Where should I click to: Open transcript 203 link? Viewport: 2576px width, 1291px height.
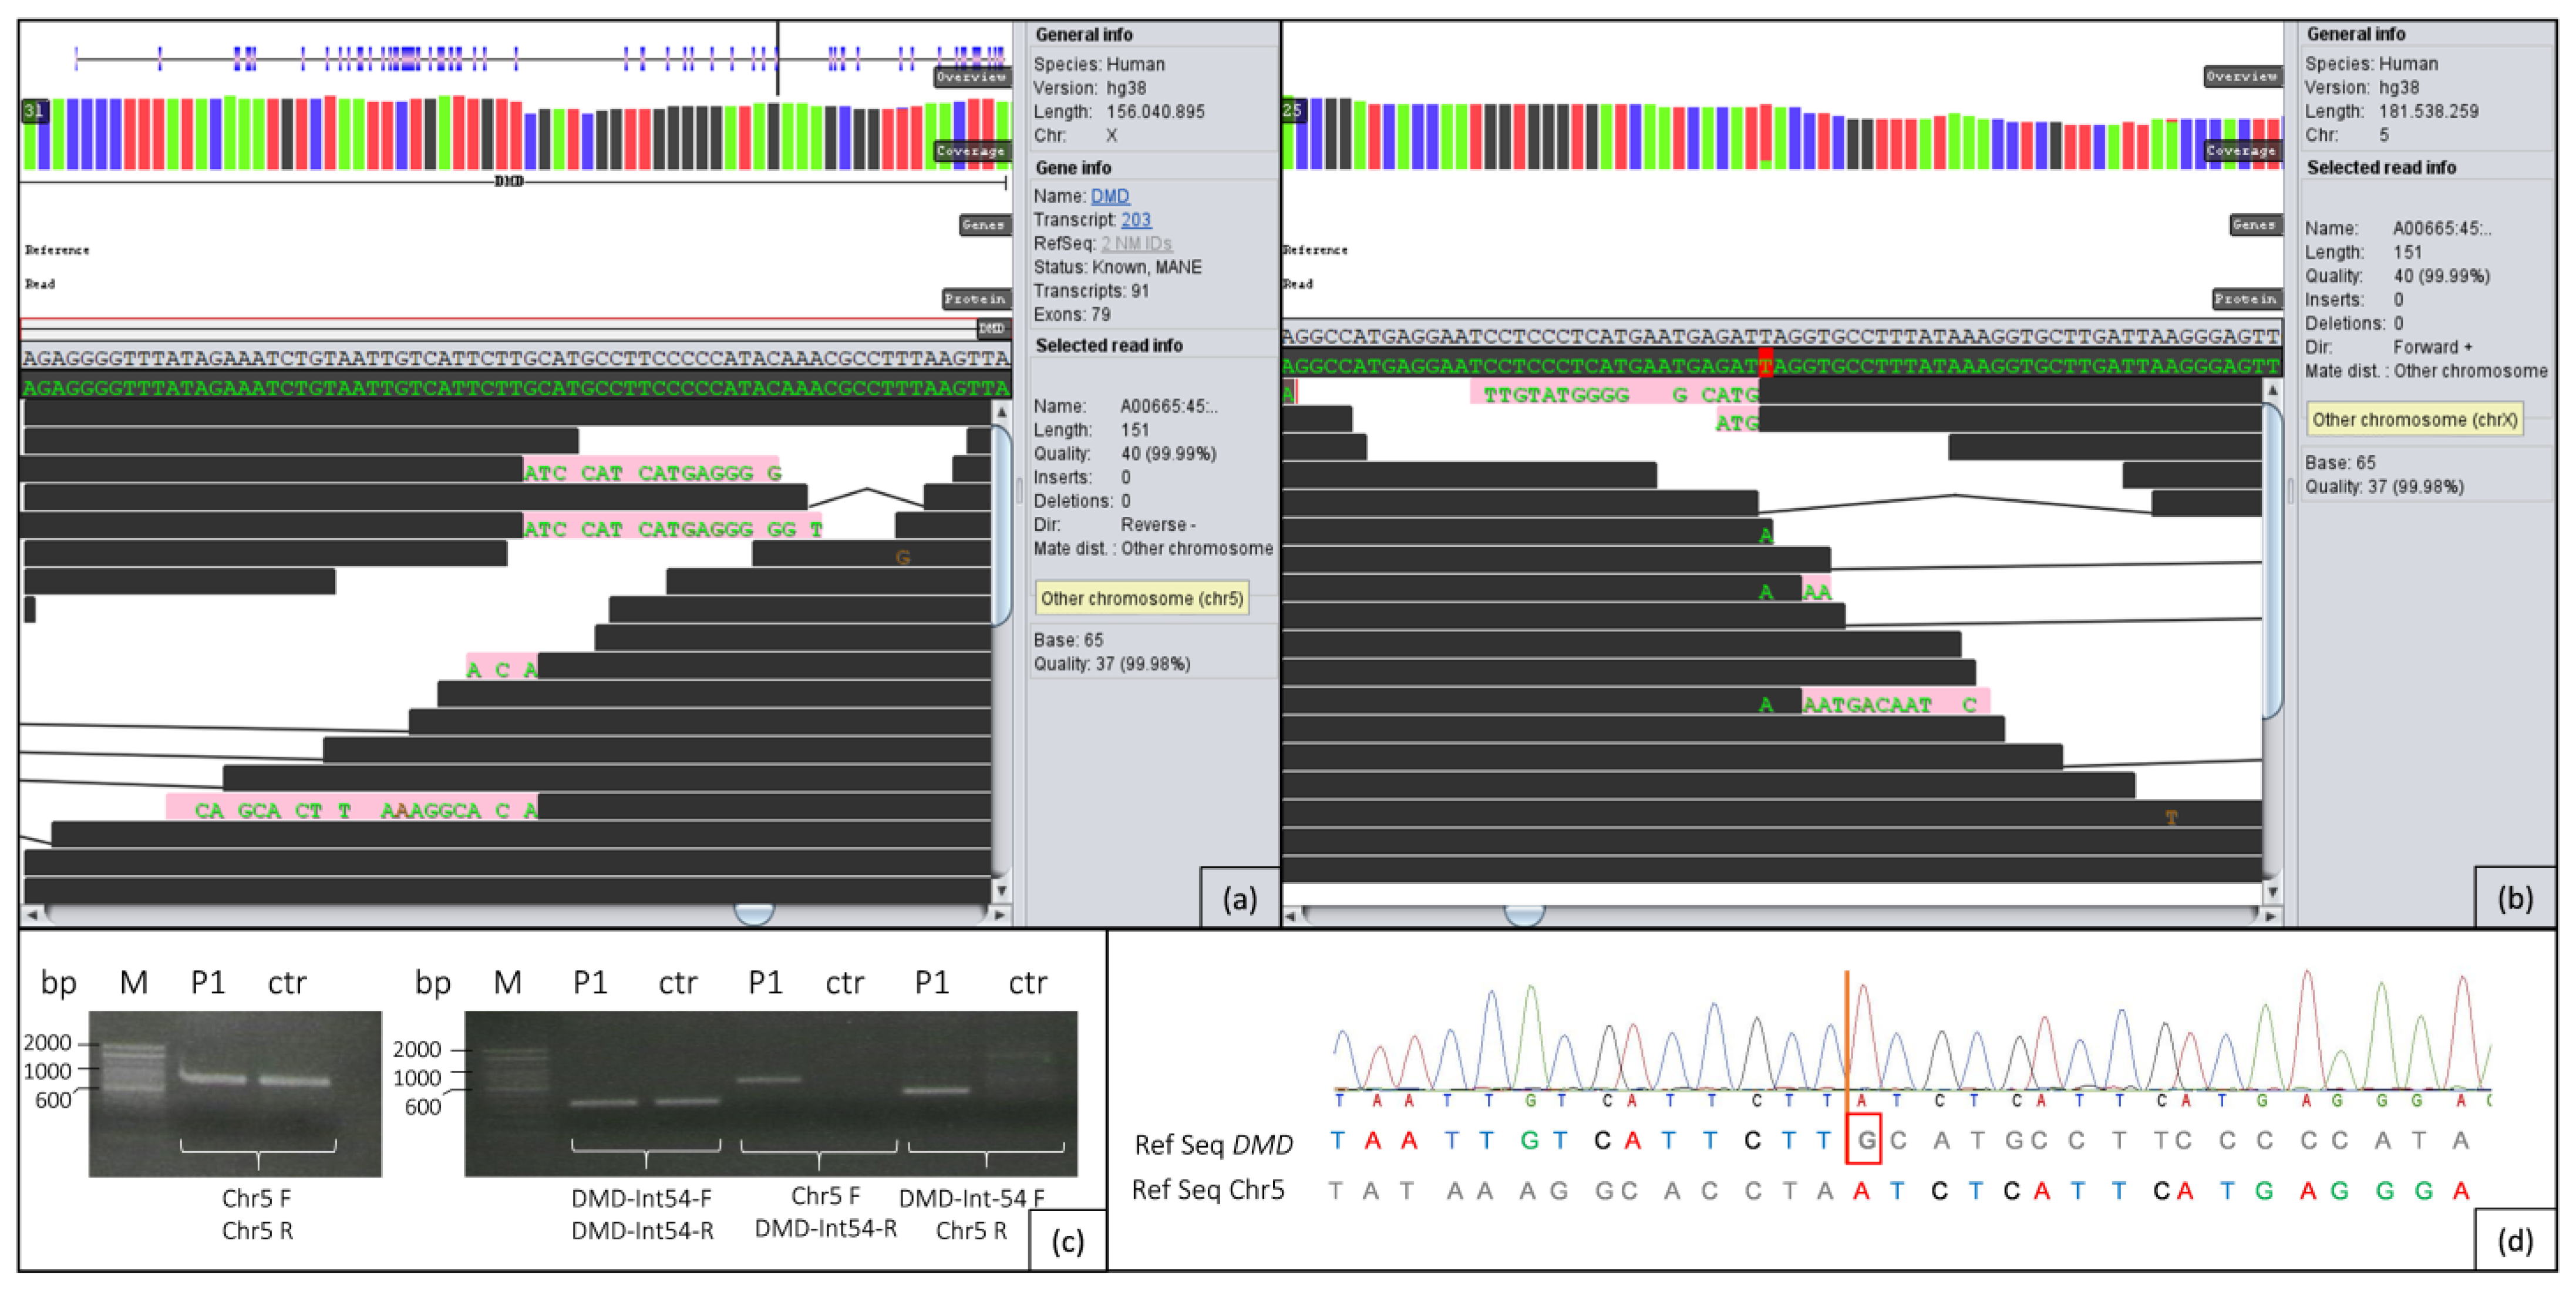click(1135, 220)
